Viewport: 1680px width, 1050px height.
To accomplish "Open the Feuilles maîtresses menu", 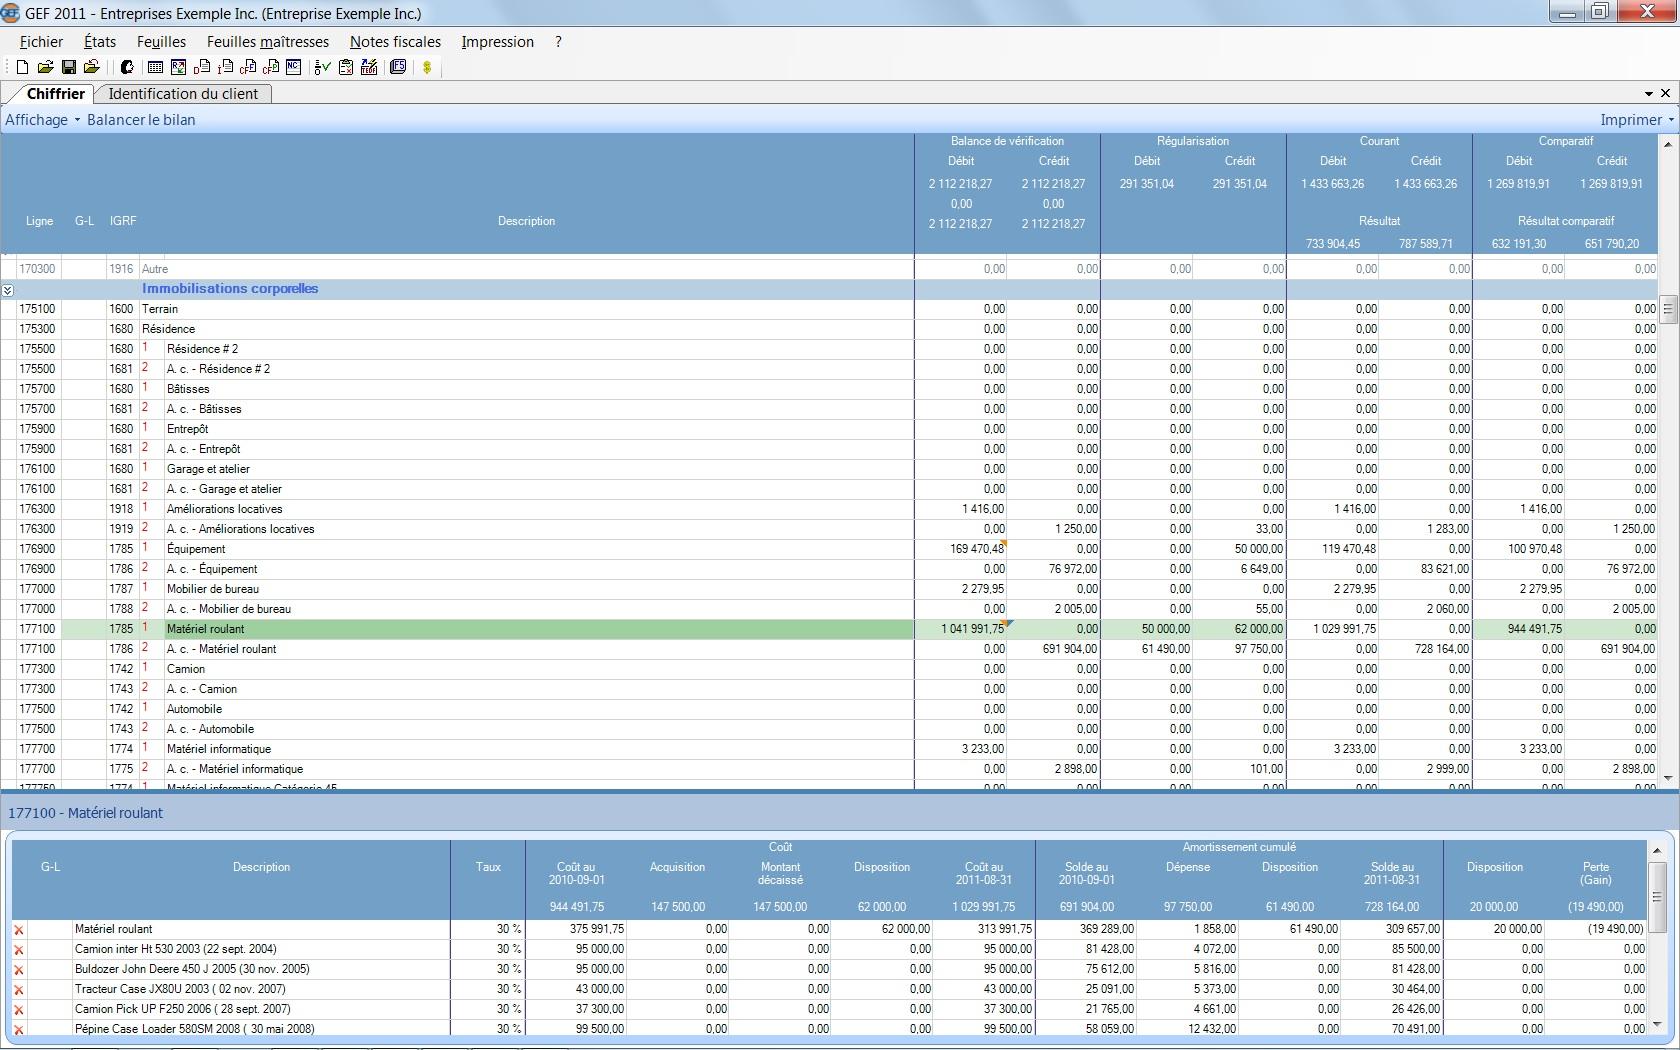I will [267, 42].
